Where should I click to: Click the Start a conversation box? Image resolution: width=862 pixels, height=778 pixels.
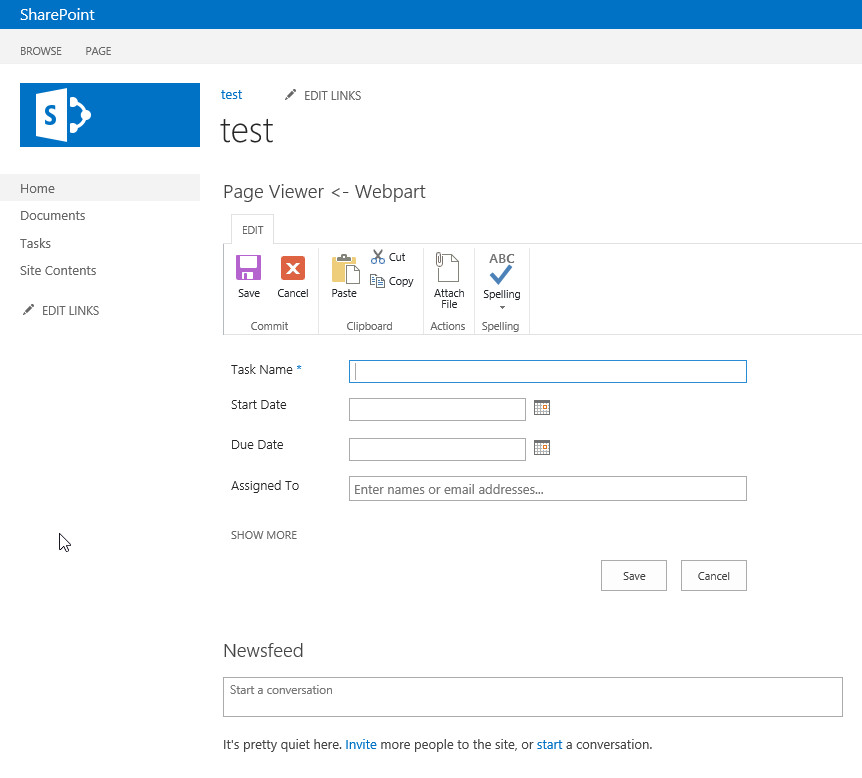(532, 697)
